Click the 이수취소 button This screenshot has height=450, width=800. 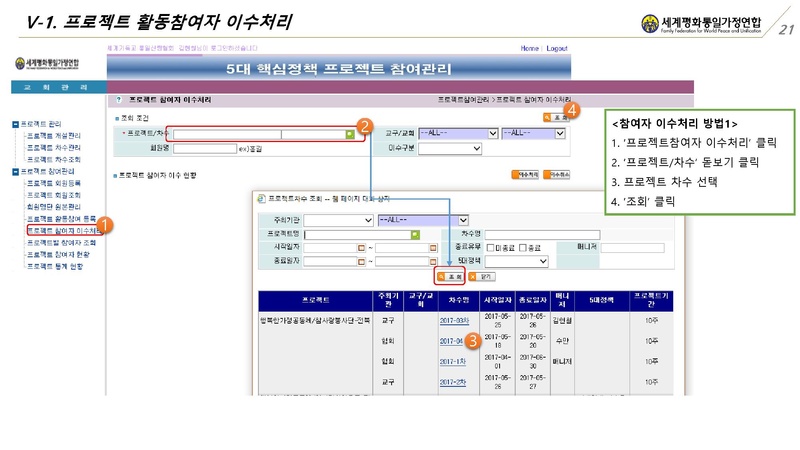click(557, 174)
